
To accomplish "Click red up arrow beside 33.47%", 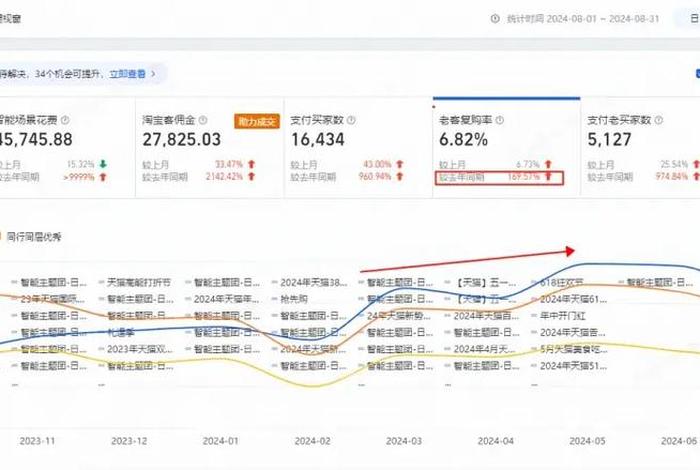I will click(x=251, y=164).
